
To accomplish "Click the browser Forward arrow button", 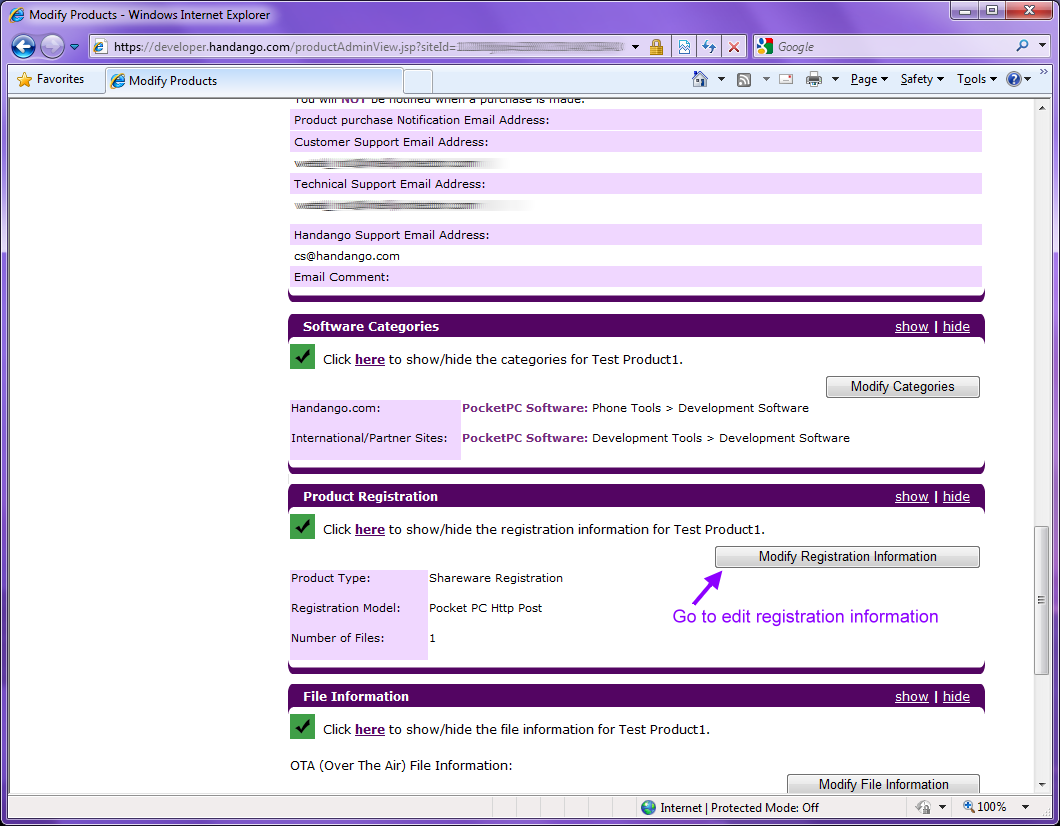I will [52, 47].
